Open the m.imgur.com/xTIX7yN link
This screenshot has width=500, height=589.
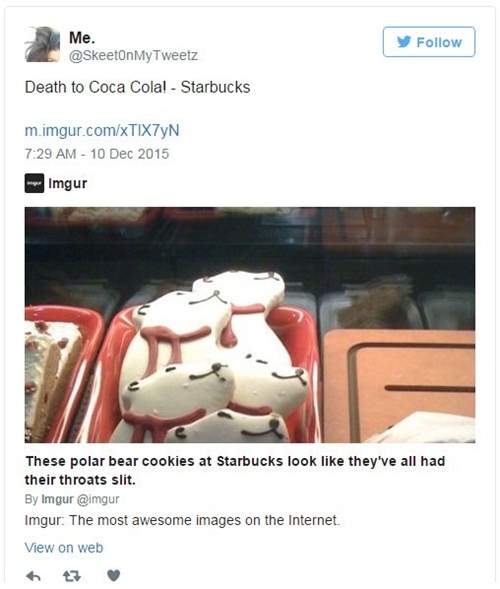click(x=102, y=130)
